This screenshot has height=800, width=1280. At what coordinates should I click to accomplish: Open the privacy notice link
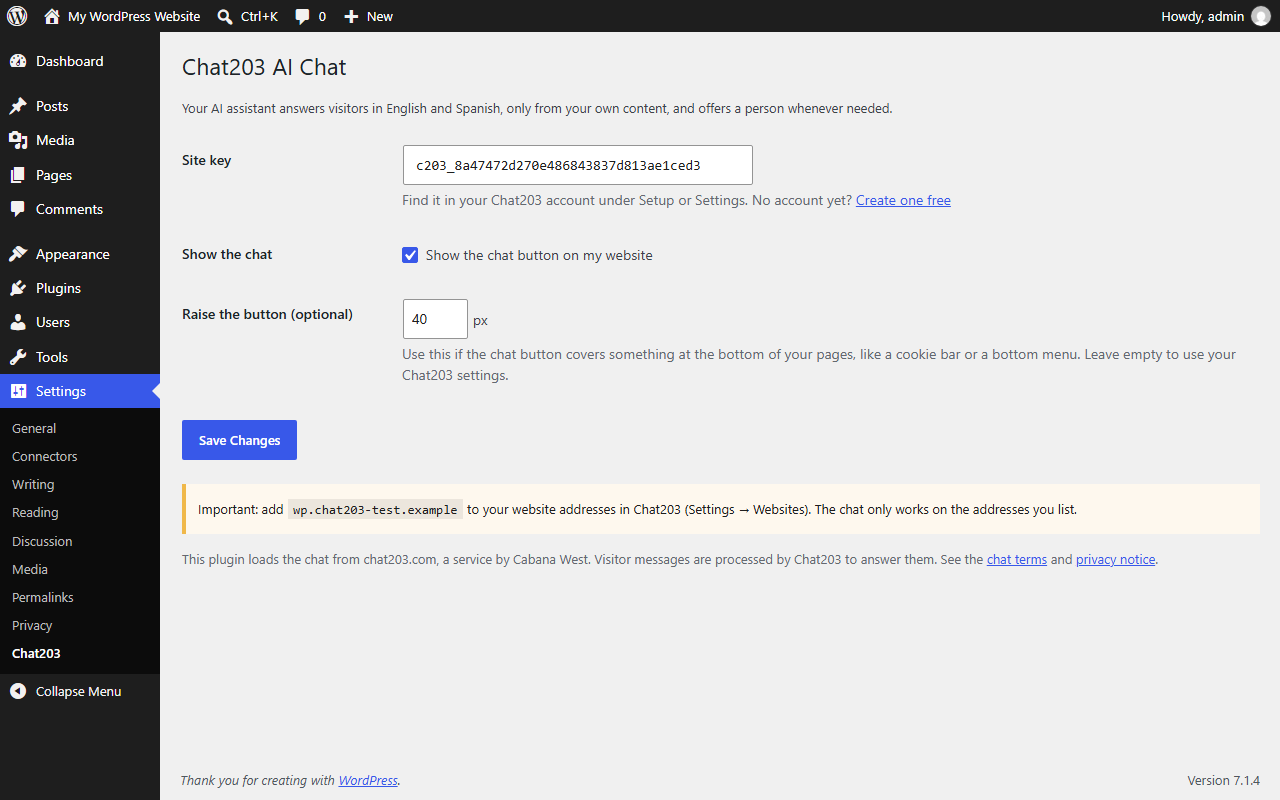1115,559
